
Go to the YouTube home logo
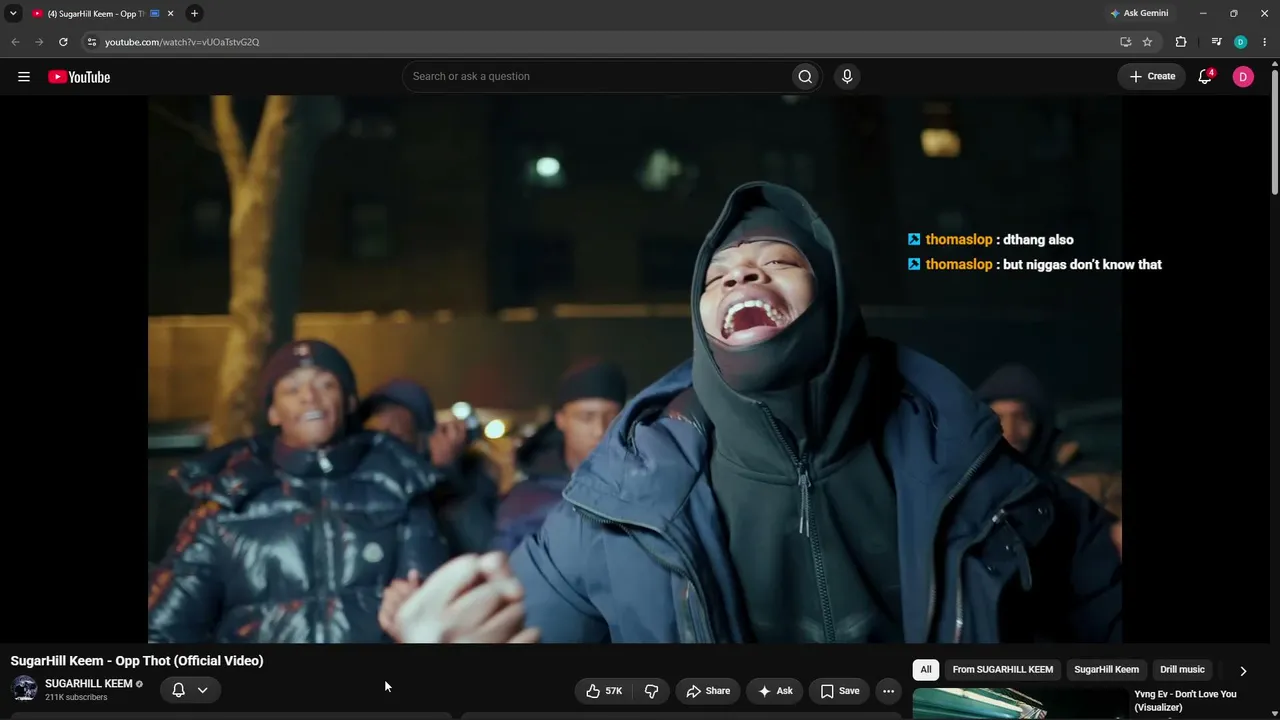coord(79,77)
